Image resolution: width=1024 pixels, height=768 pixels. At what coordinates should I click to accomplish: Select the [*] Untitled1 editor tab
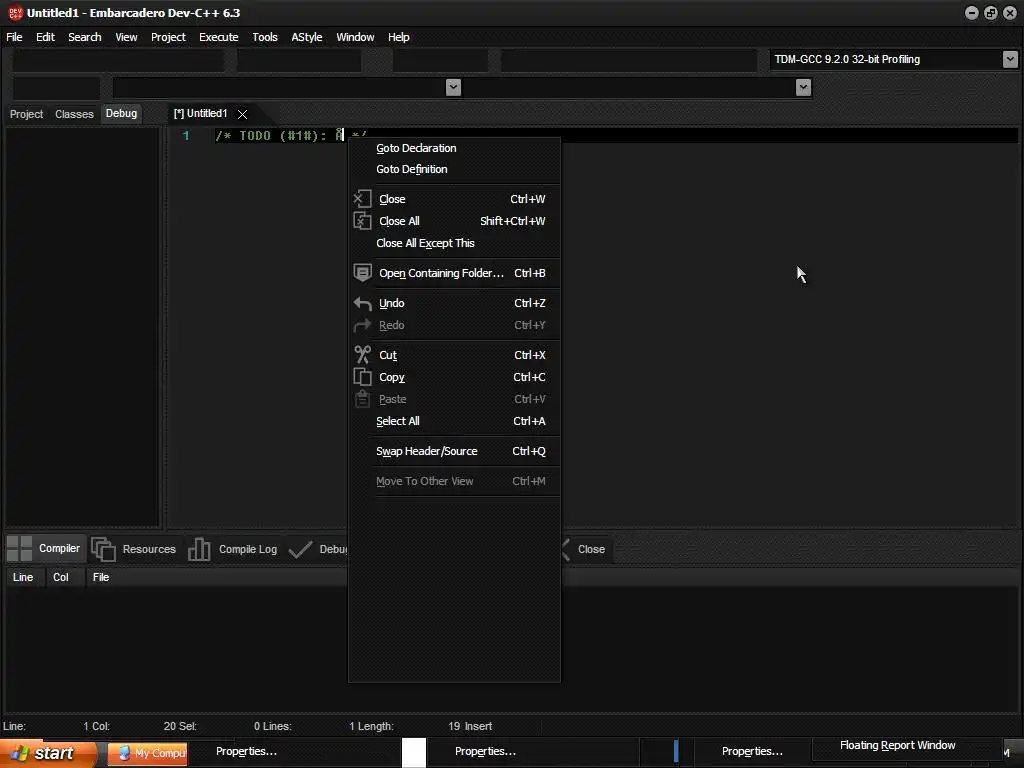200,114
